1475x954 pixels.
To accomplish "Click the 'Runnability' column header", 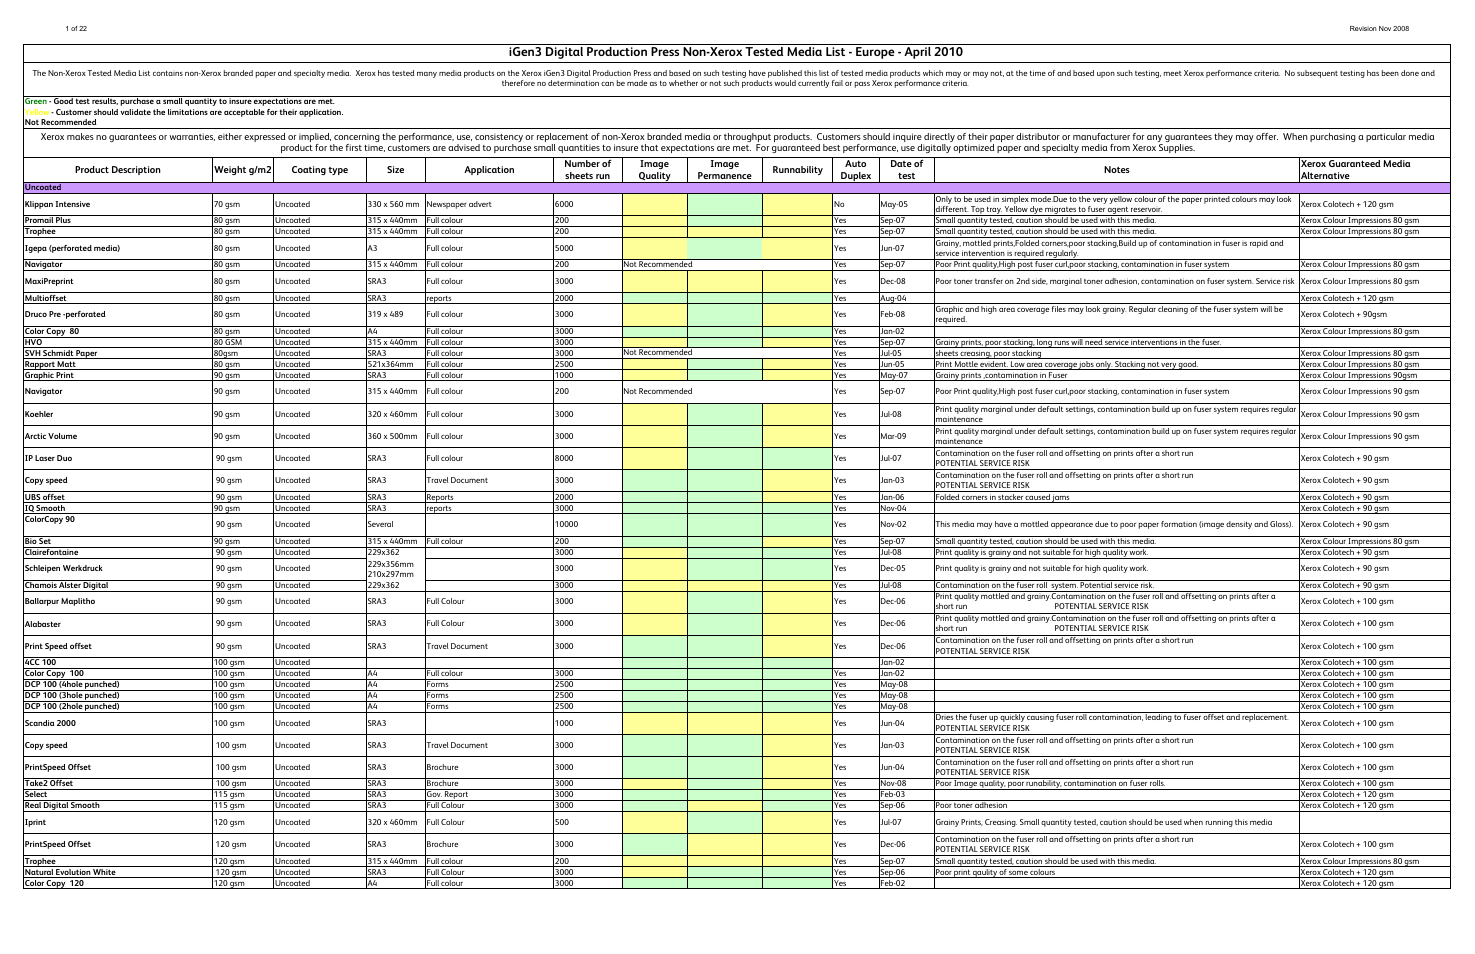I will [x=797, y=170].
